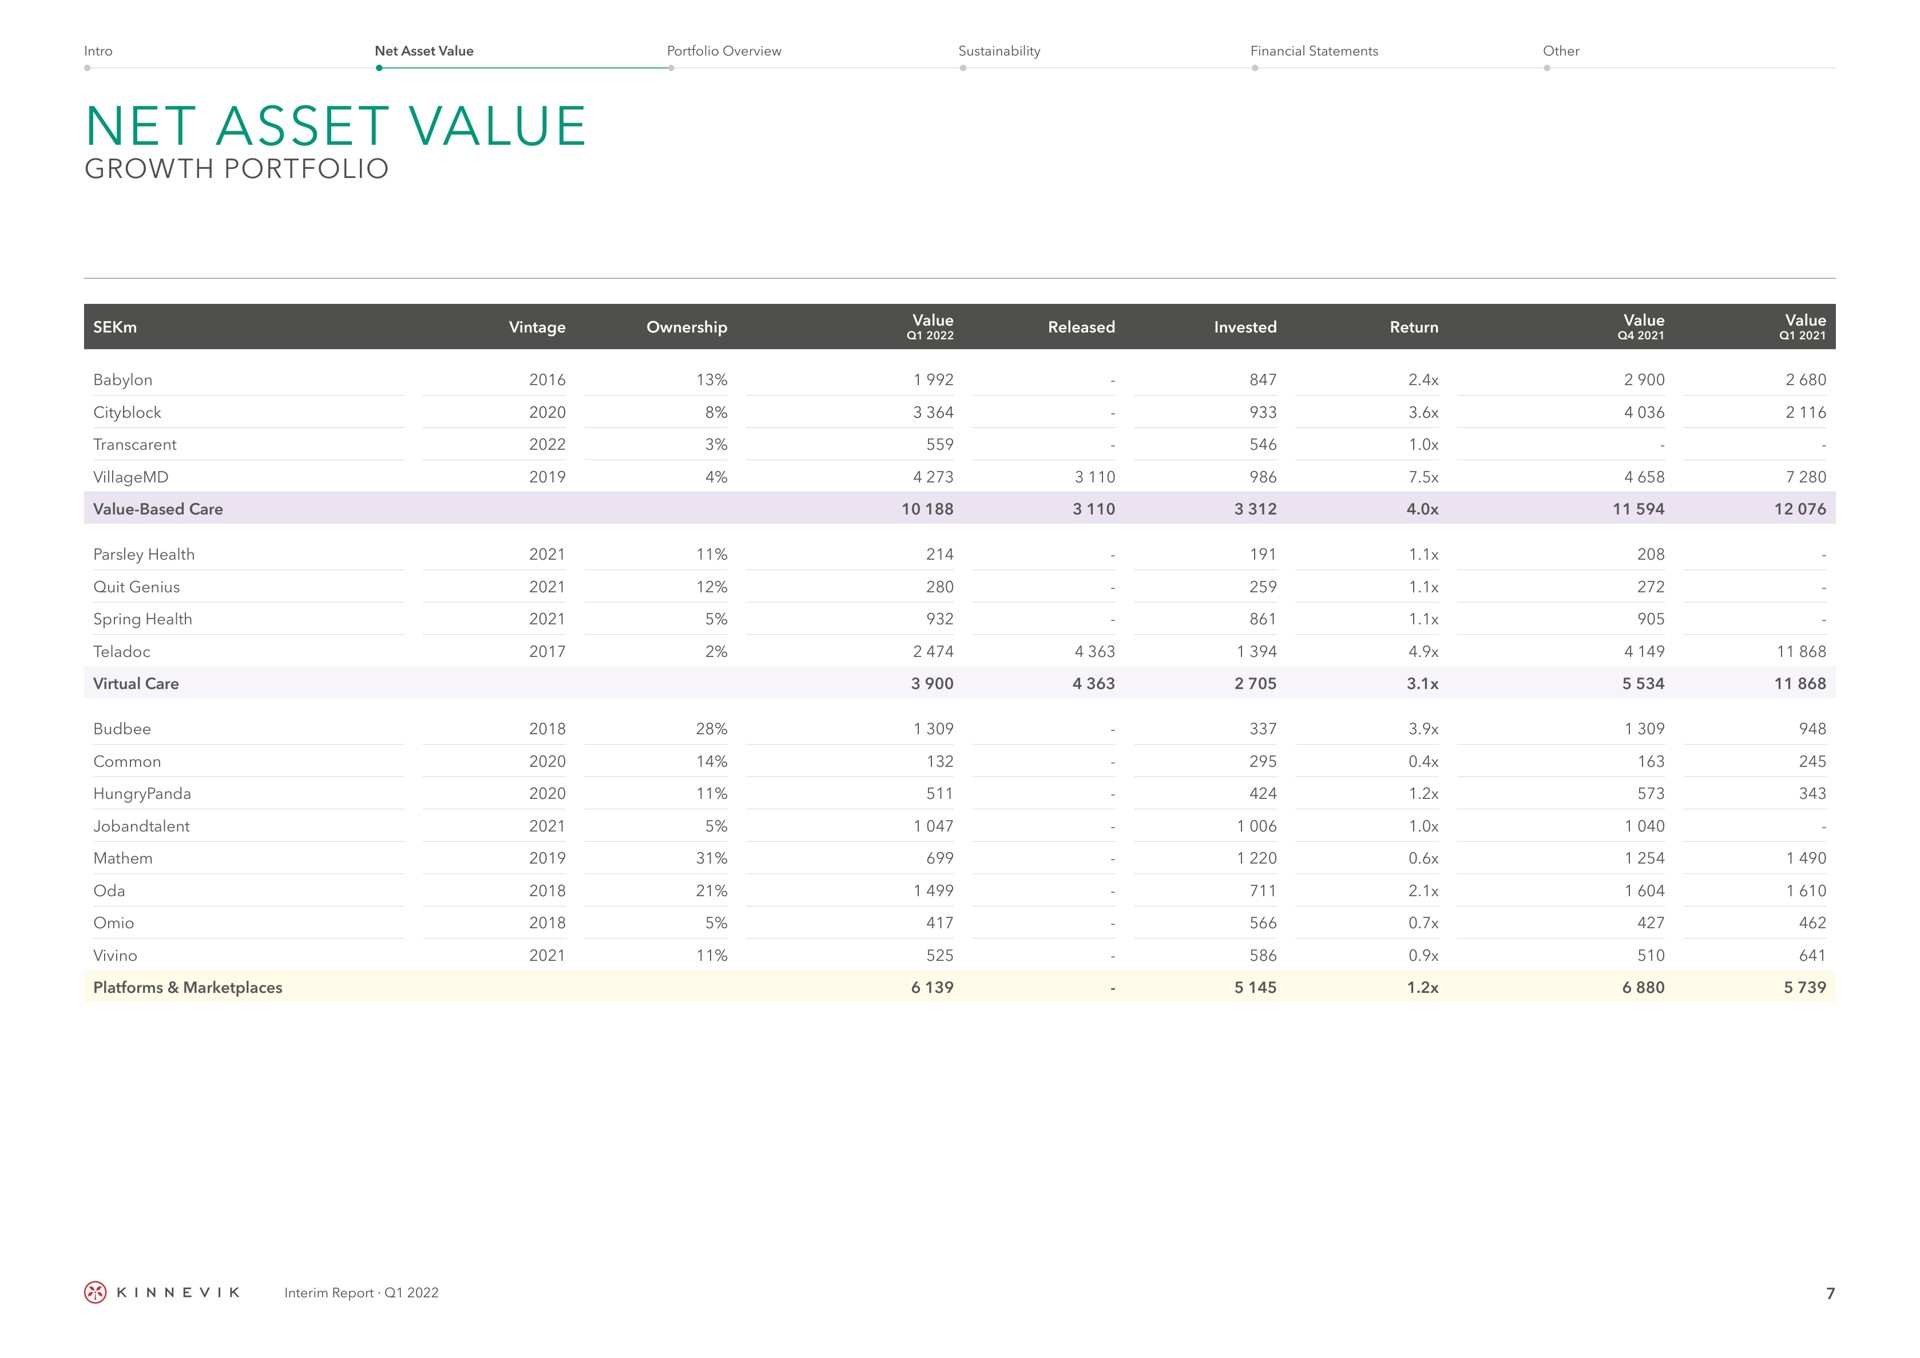1920x1358 pixels.
Task: Click the page number 7
Action: [x=1830, y=1293]
